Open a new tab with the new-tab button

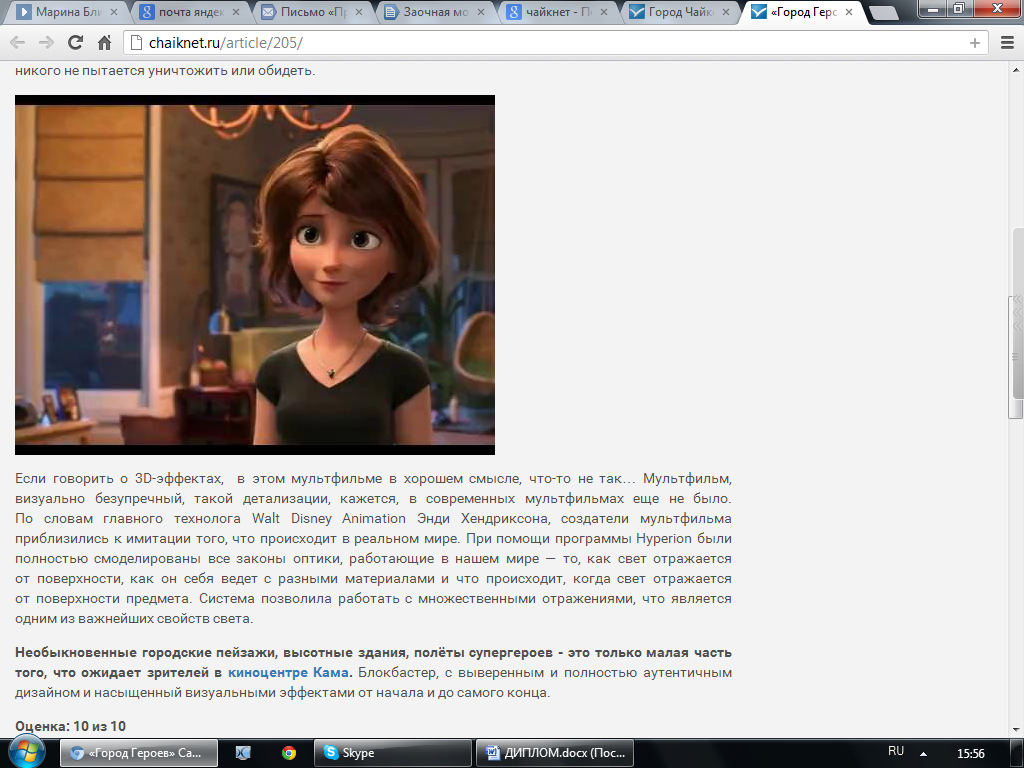[x=884, y=12]
